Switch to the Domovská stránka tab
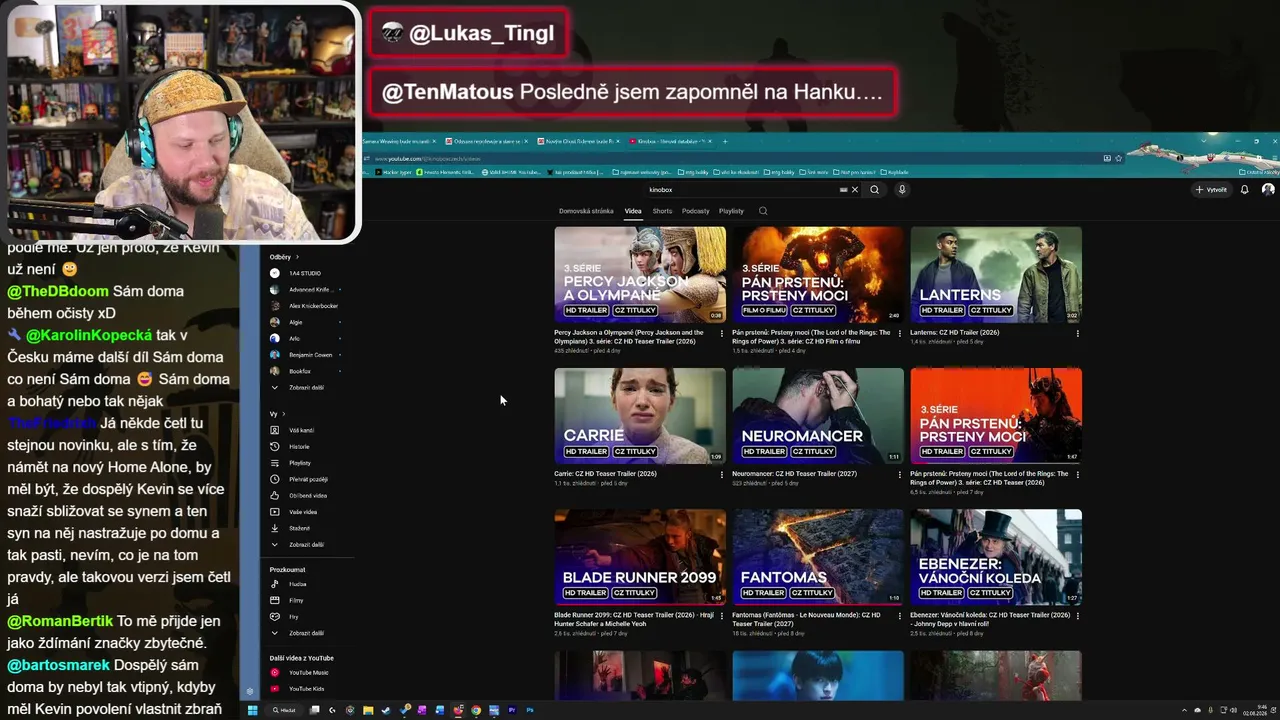Screen dimensions: 1280x720 (586, 211)
